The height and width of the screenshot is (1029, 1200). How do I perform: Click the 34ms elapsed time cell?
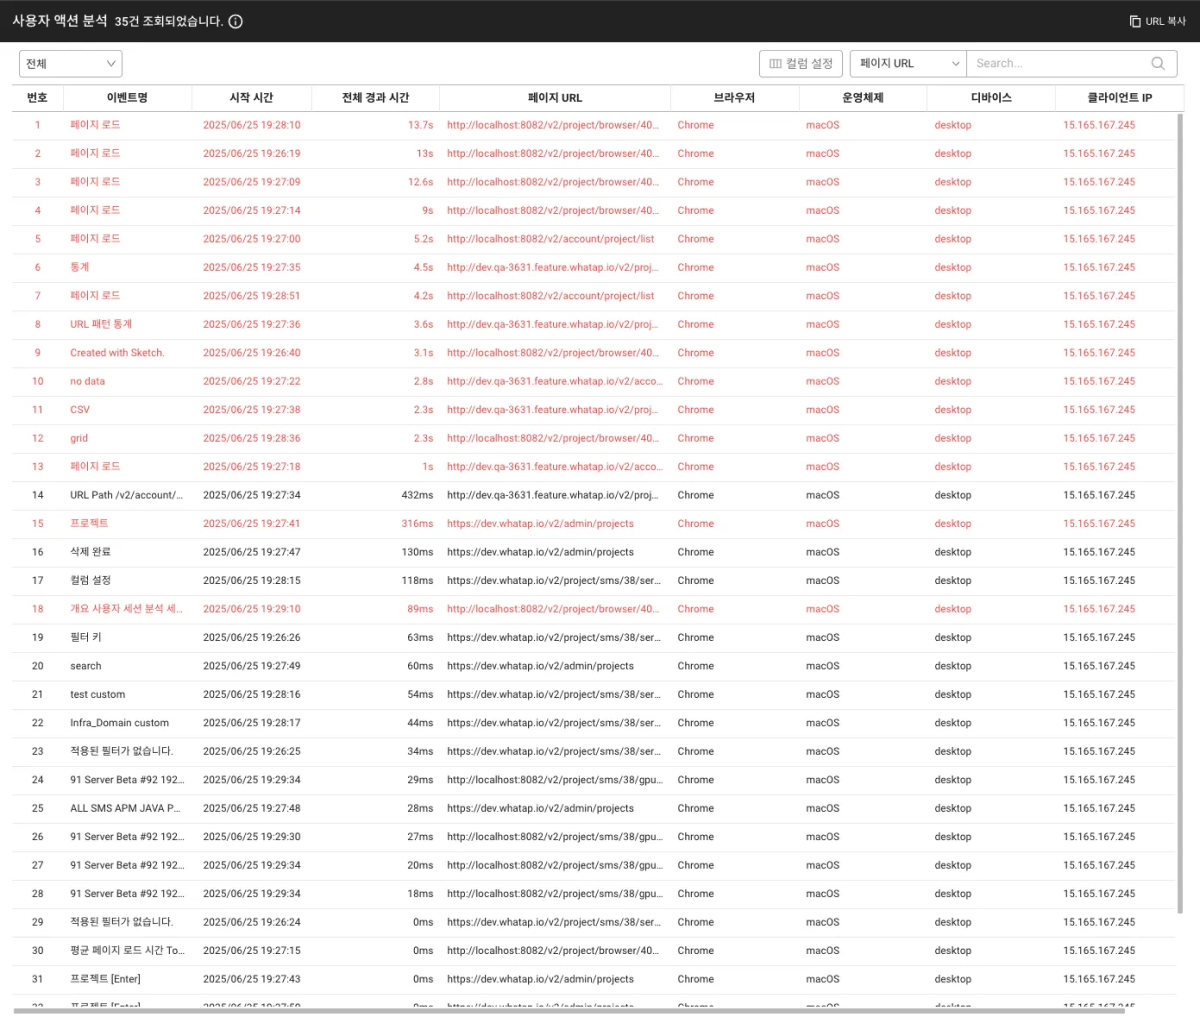click(420, 752)
